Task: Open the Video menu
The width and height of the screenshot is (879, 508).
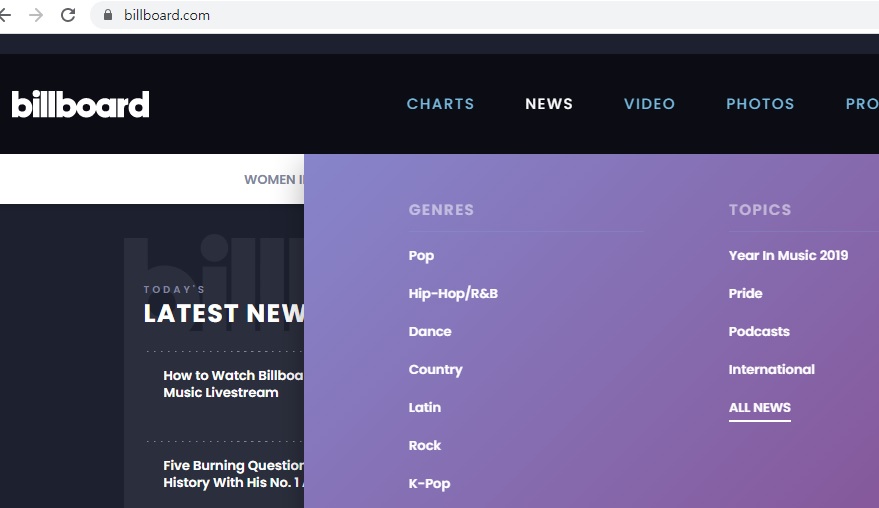Action: pyautogui.click(x=649, y=104)
